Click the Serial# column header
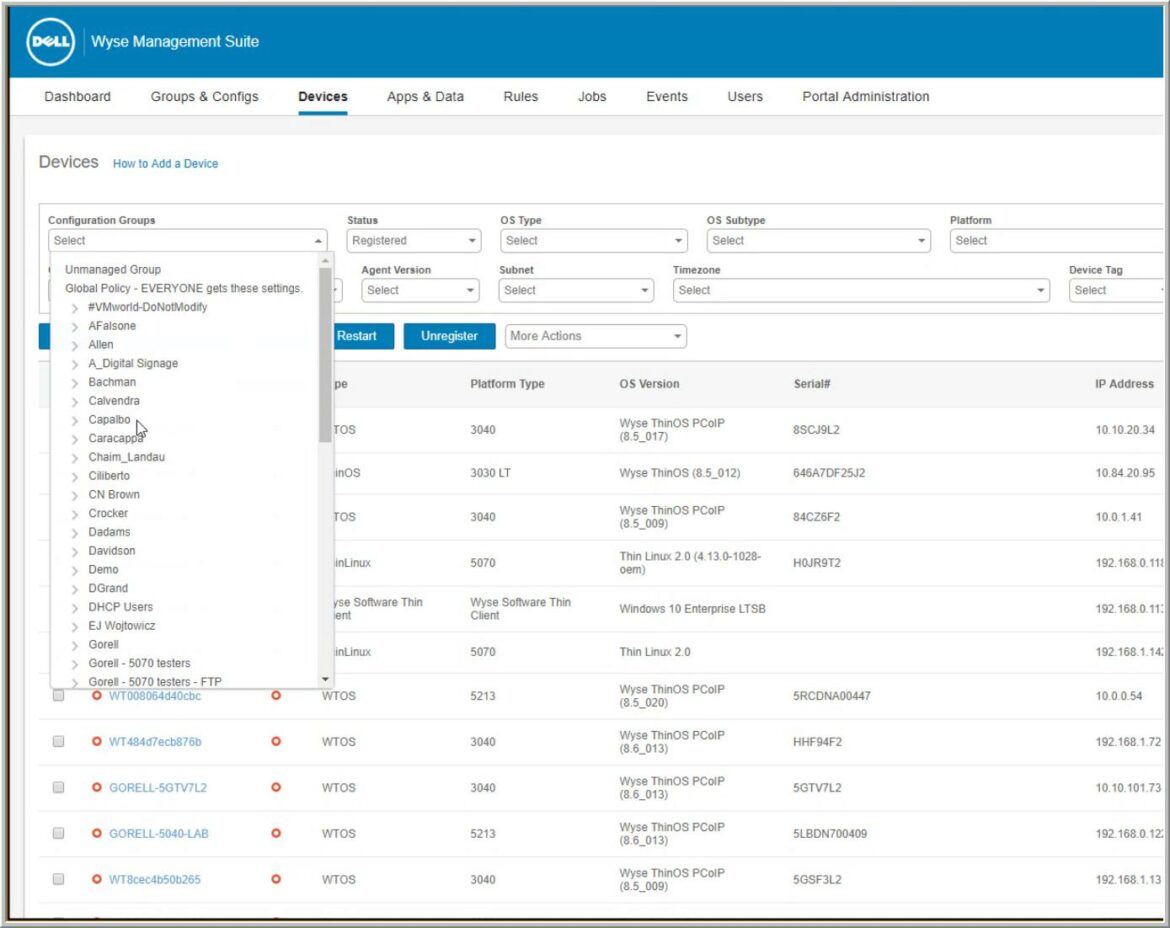The height and width of the screenshot is (928, 1170). coord(812,383)
